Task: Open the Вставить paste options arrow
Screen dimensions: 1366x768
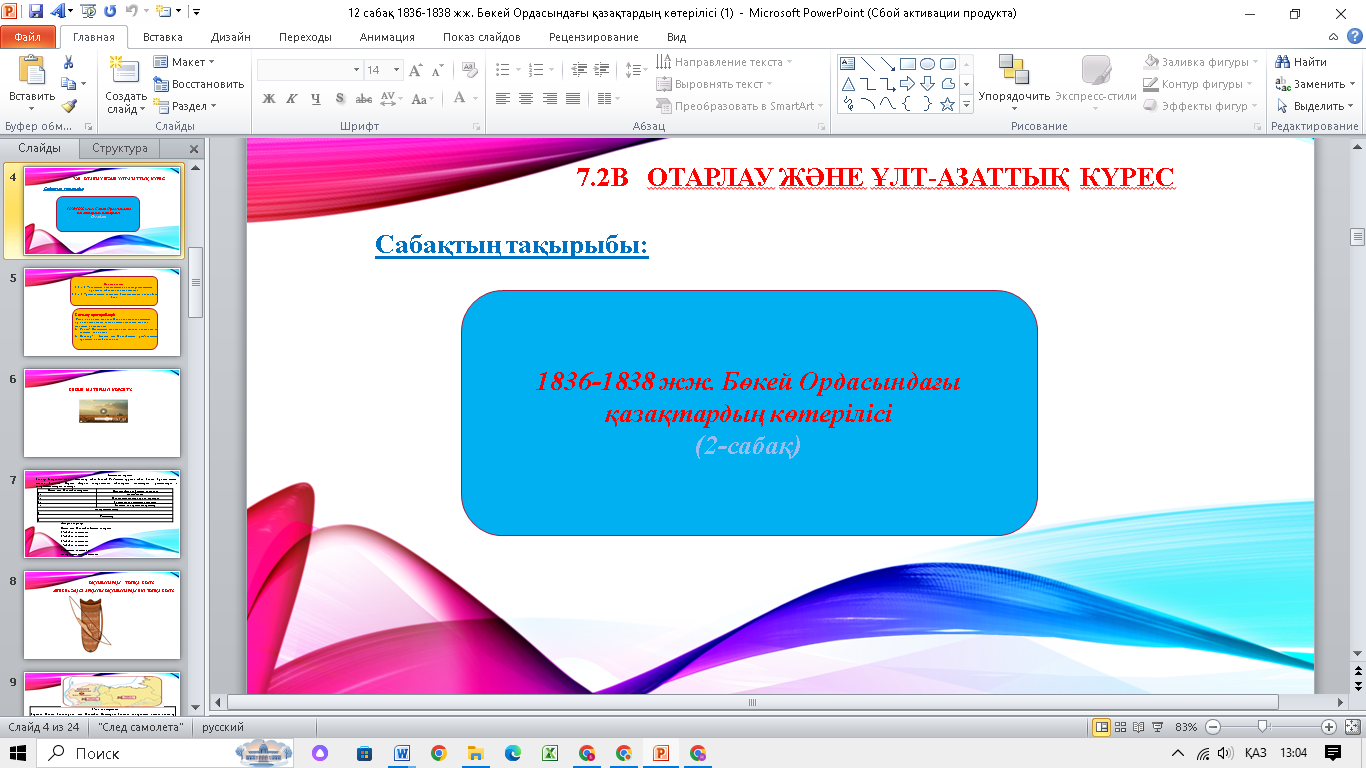Action: [31, 108]
